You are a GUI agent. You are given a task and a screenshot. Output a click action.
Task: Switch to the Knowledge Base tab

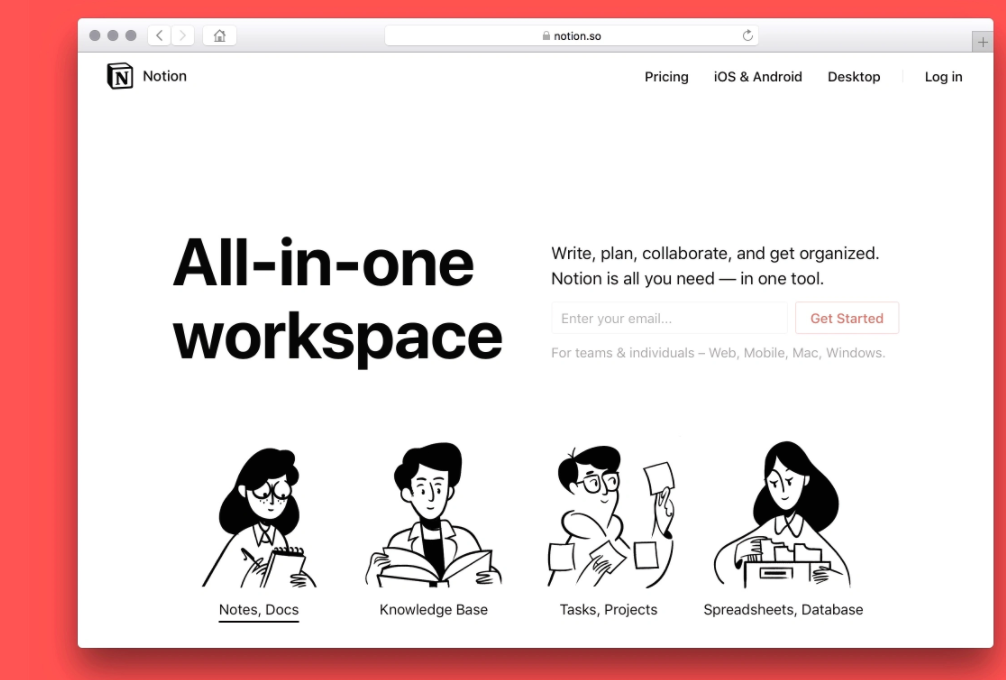click(434, 610)
